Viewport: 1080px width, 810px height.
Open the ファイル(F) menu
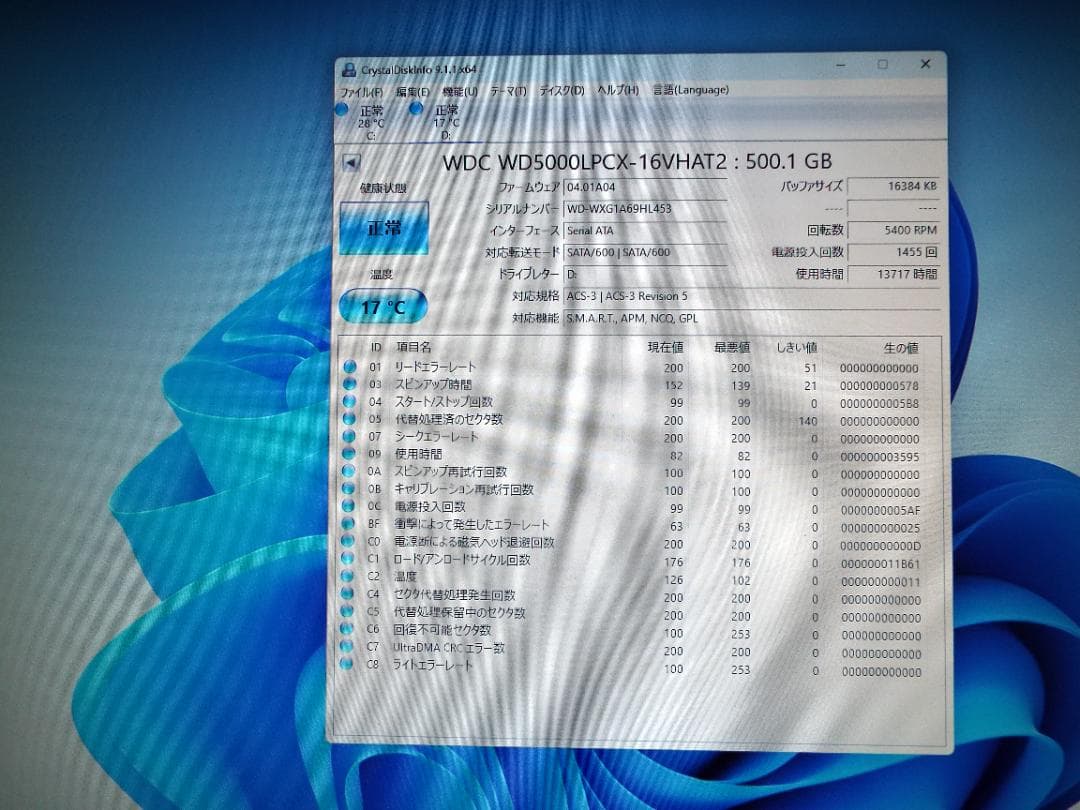pyautogui.click(x=365, y=89)
